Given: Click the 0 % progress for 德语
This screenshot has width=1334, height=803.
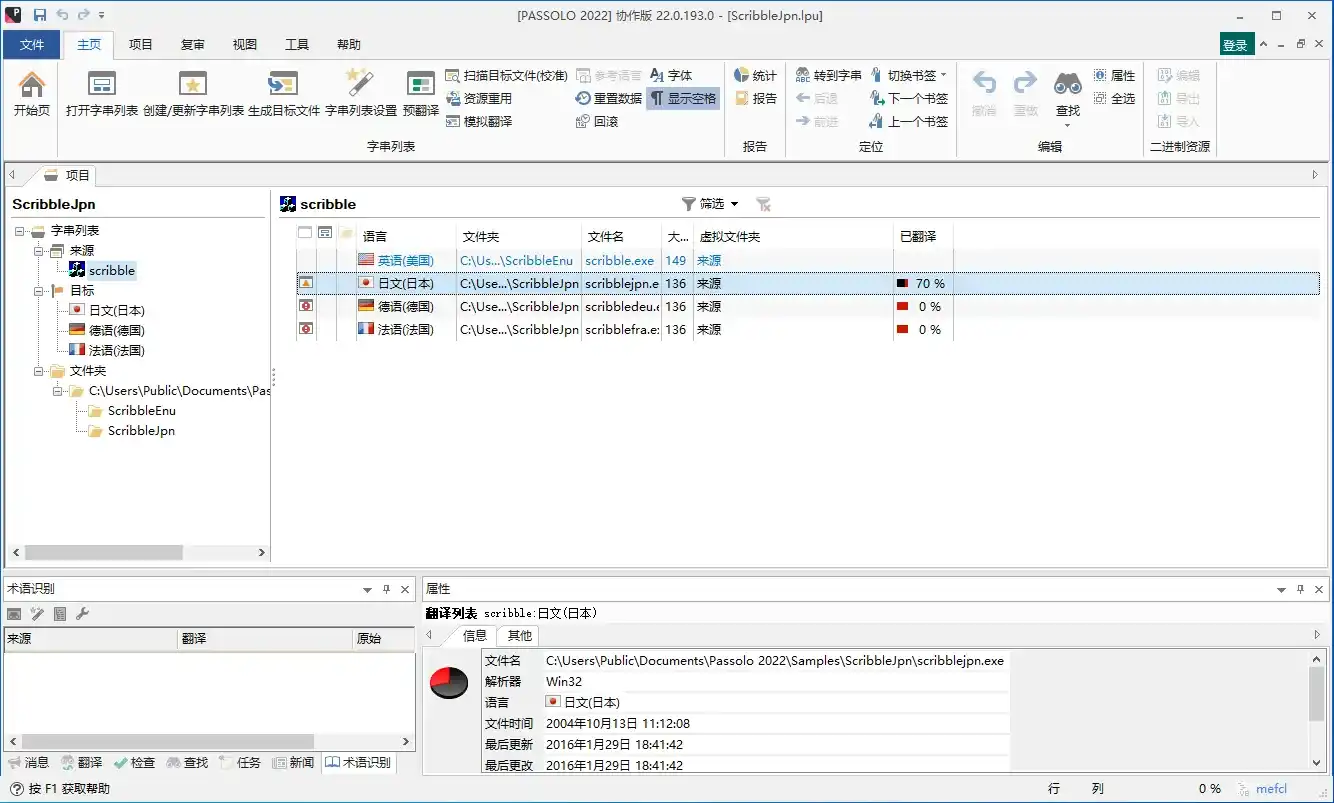Looking at the screenshot, I should 921,307.
